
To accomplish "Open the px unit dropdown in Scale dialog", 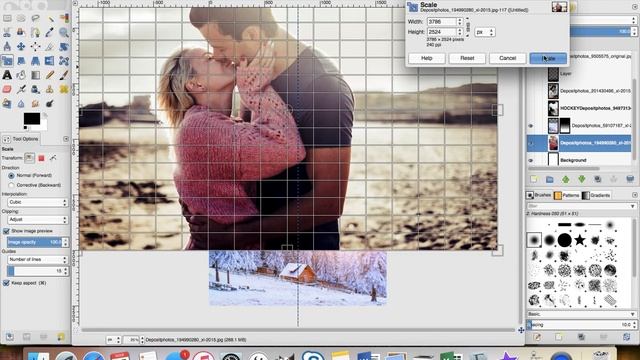I will [x=485, y=32].
